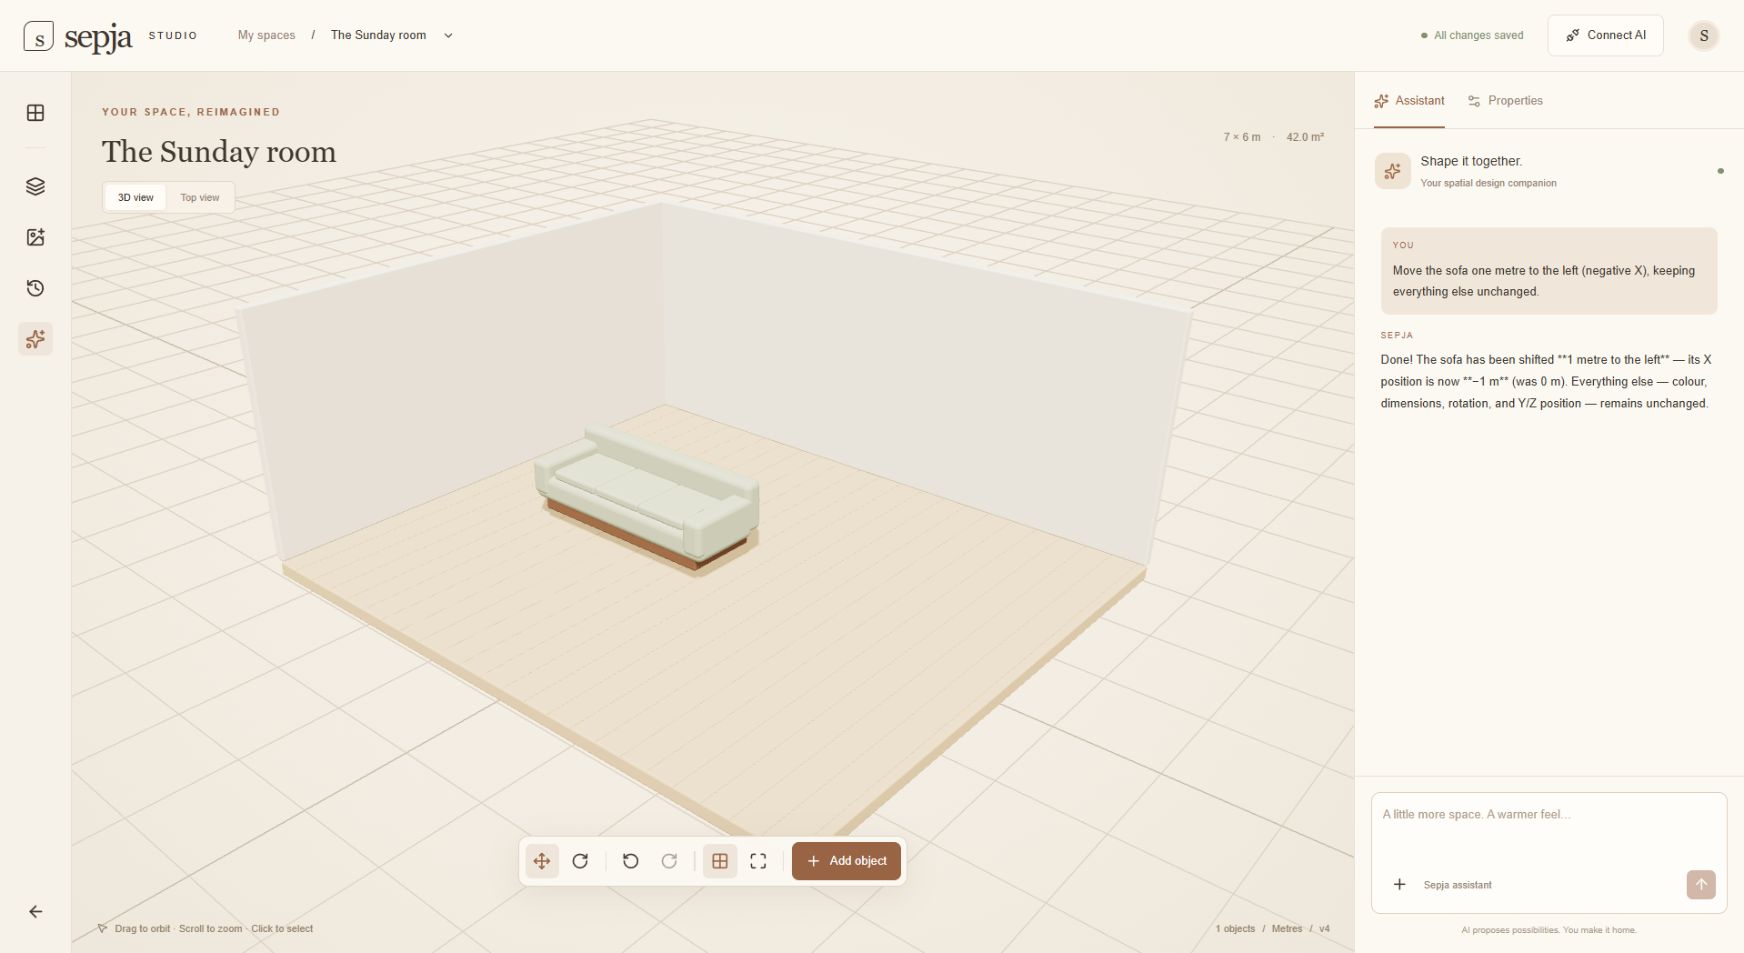Switch to 3D view
This screenshot has width=1744, height=953.
pos(136,197)
